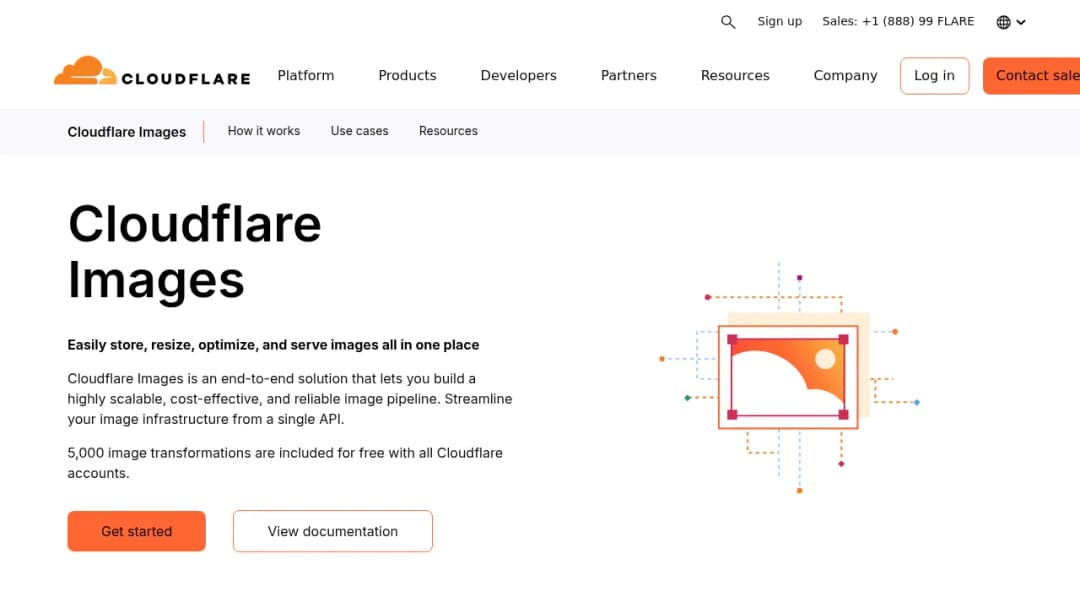This screenshot has height=608, width=1080.
Task: Open the Sign up link
Action: [x=780, y=21]
